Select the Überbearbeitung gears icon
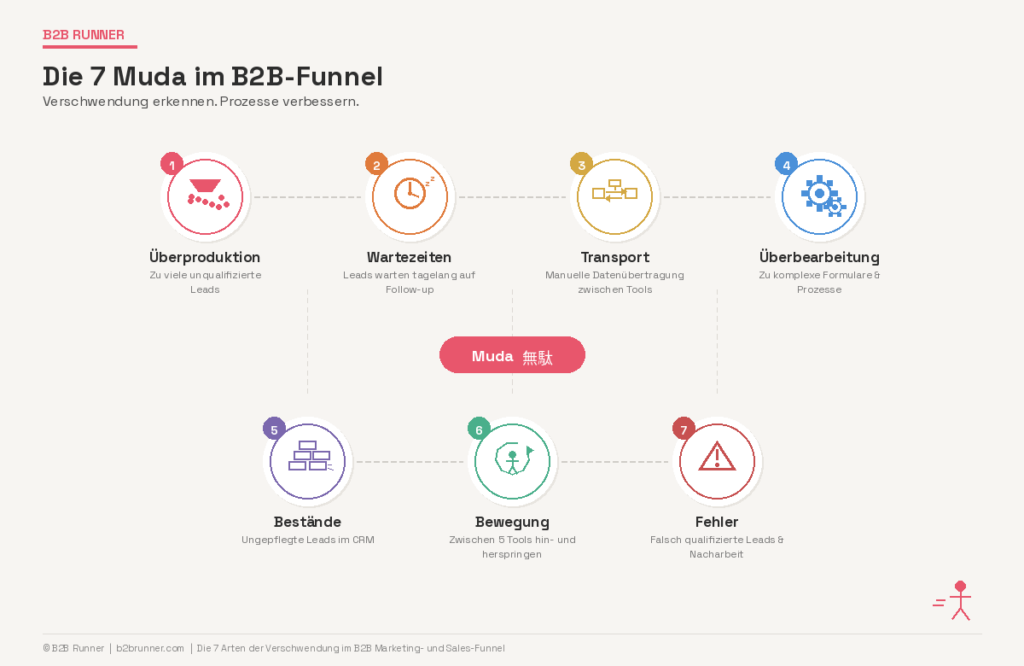The image size is (1024, 666). coord(819,196)
